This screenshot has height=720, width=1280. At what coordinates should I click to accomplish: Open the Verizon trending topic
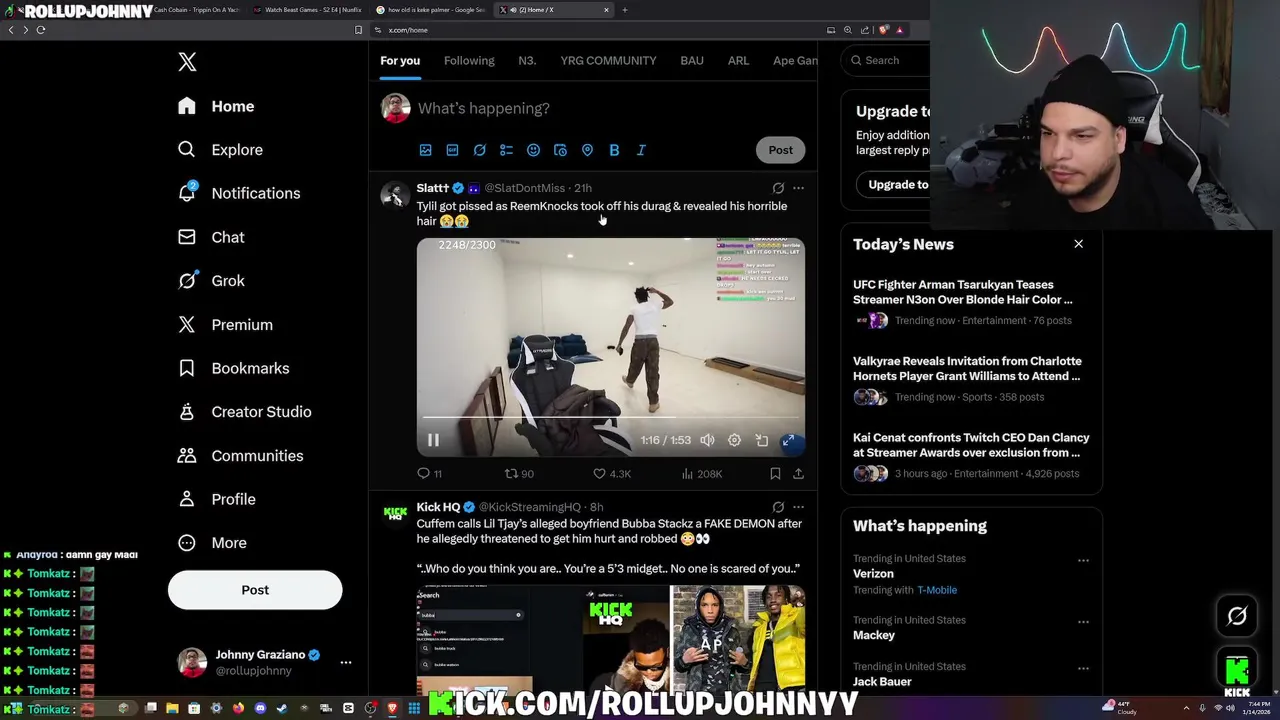[x=873, y=574]
